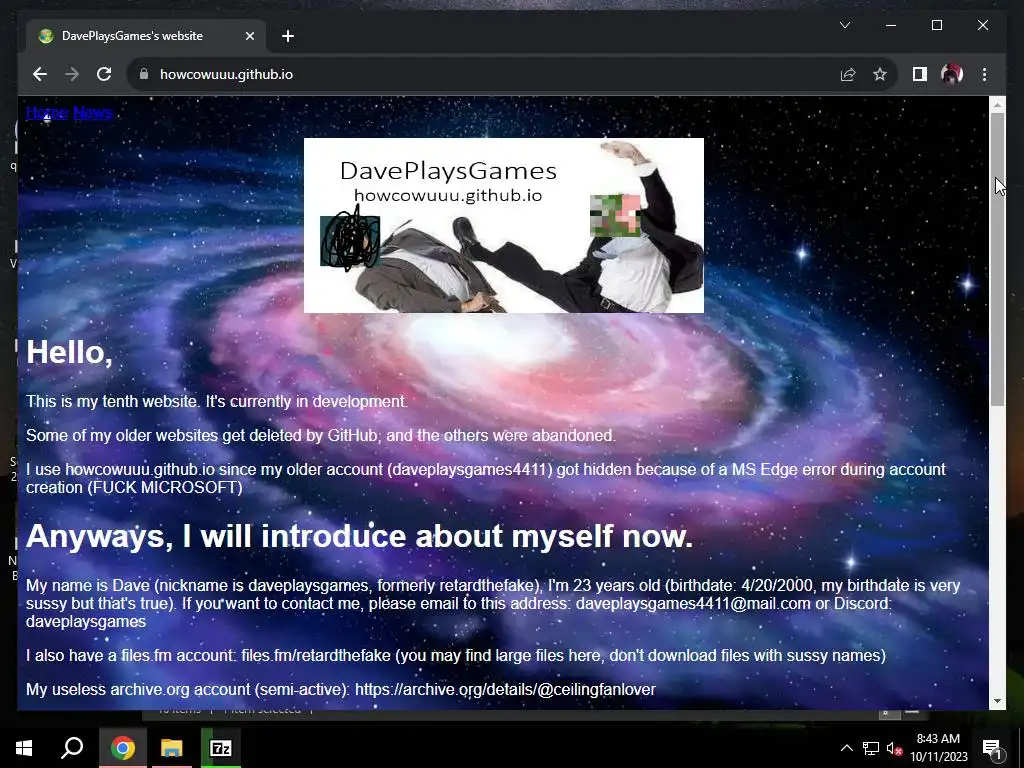Open File Explorer from the taskbar

[172, 748]
